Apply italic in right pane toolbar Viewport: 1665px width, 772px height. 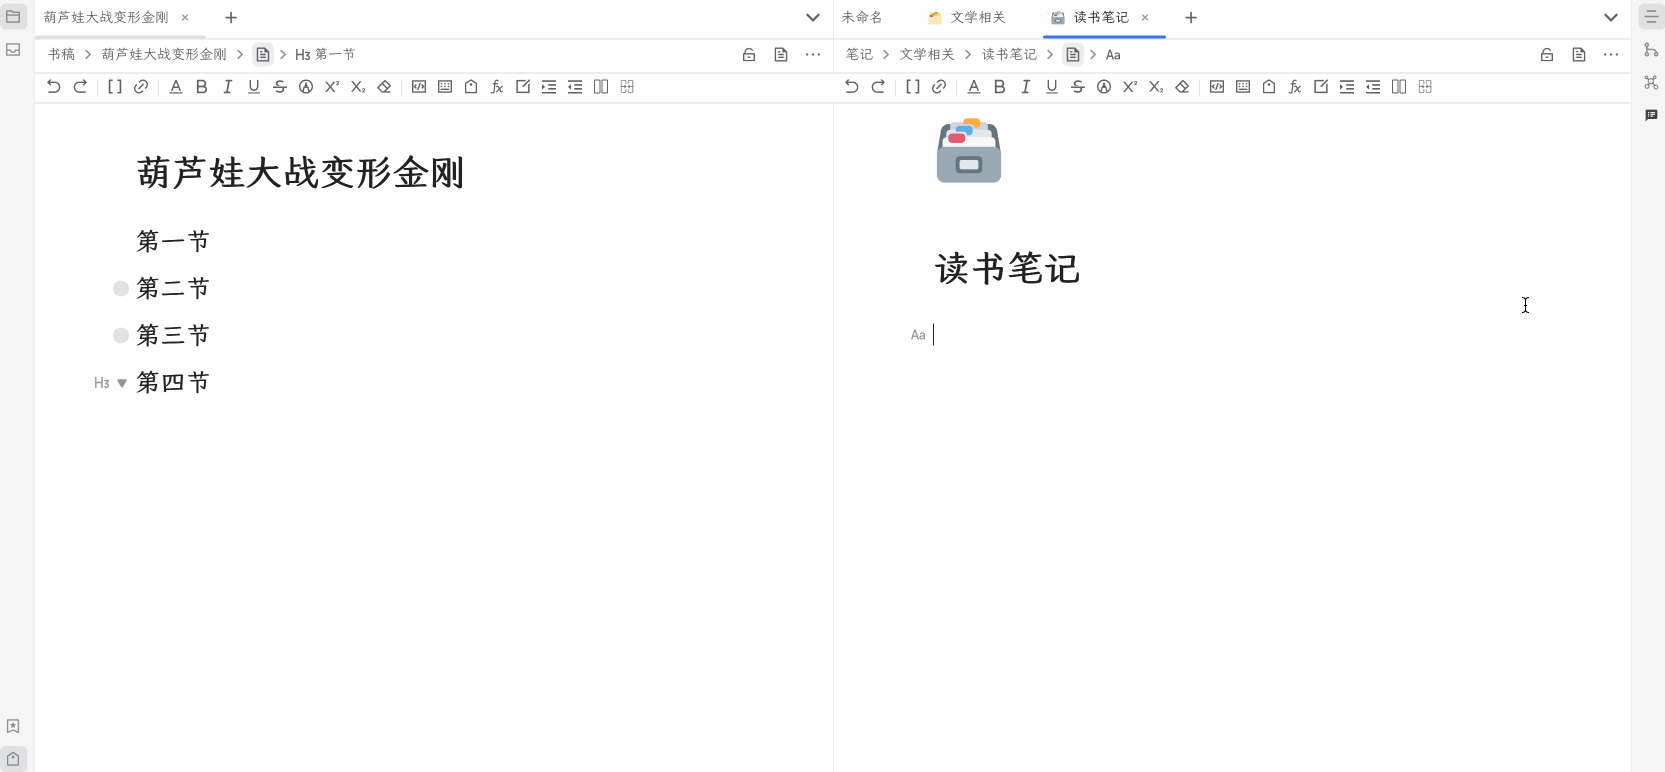pos(1026,87)
